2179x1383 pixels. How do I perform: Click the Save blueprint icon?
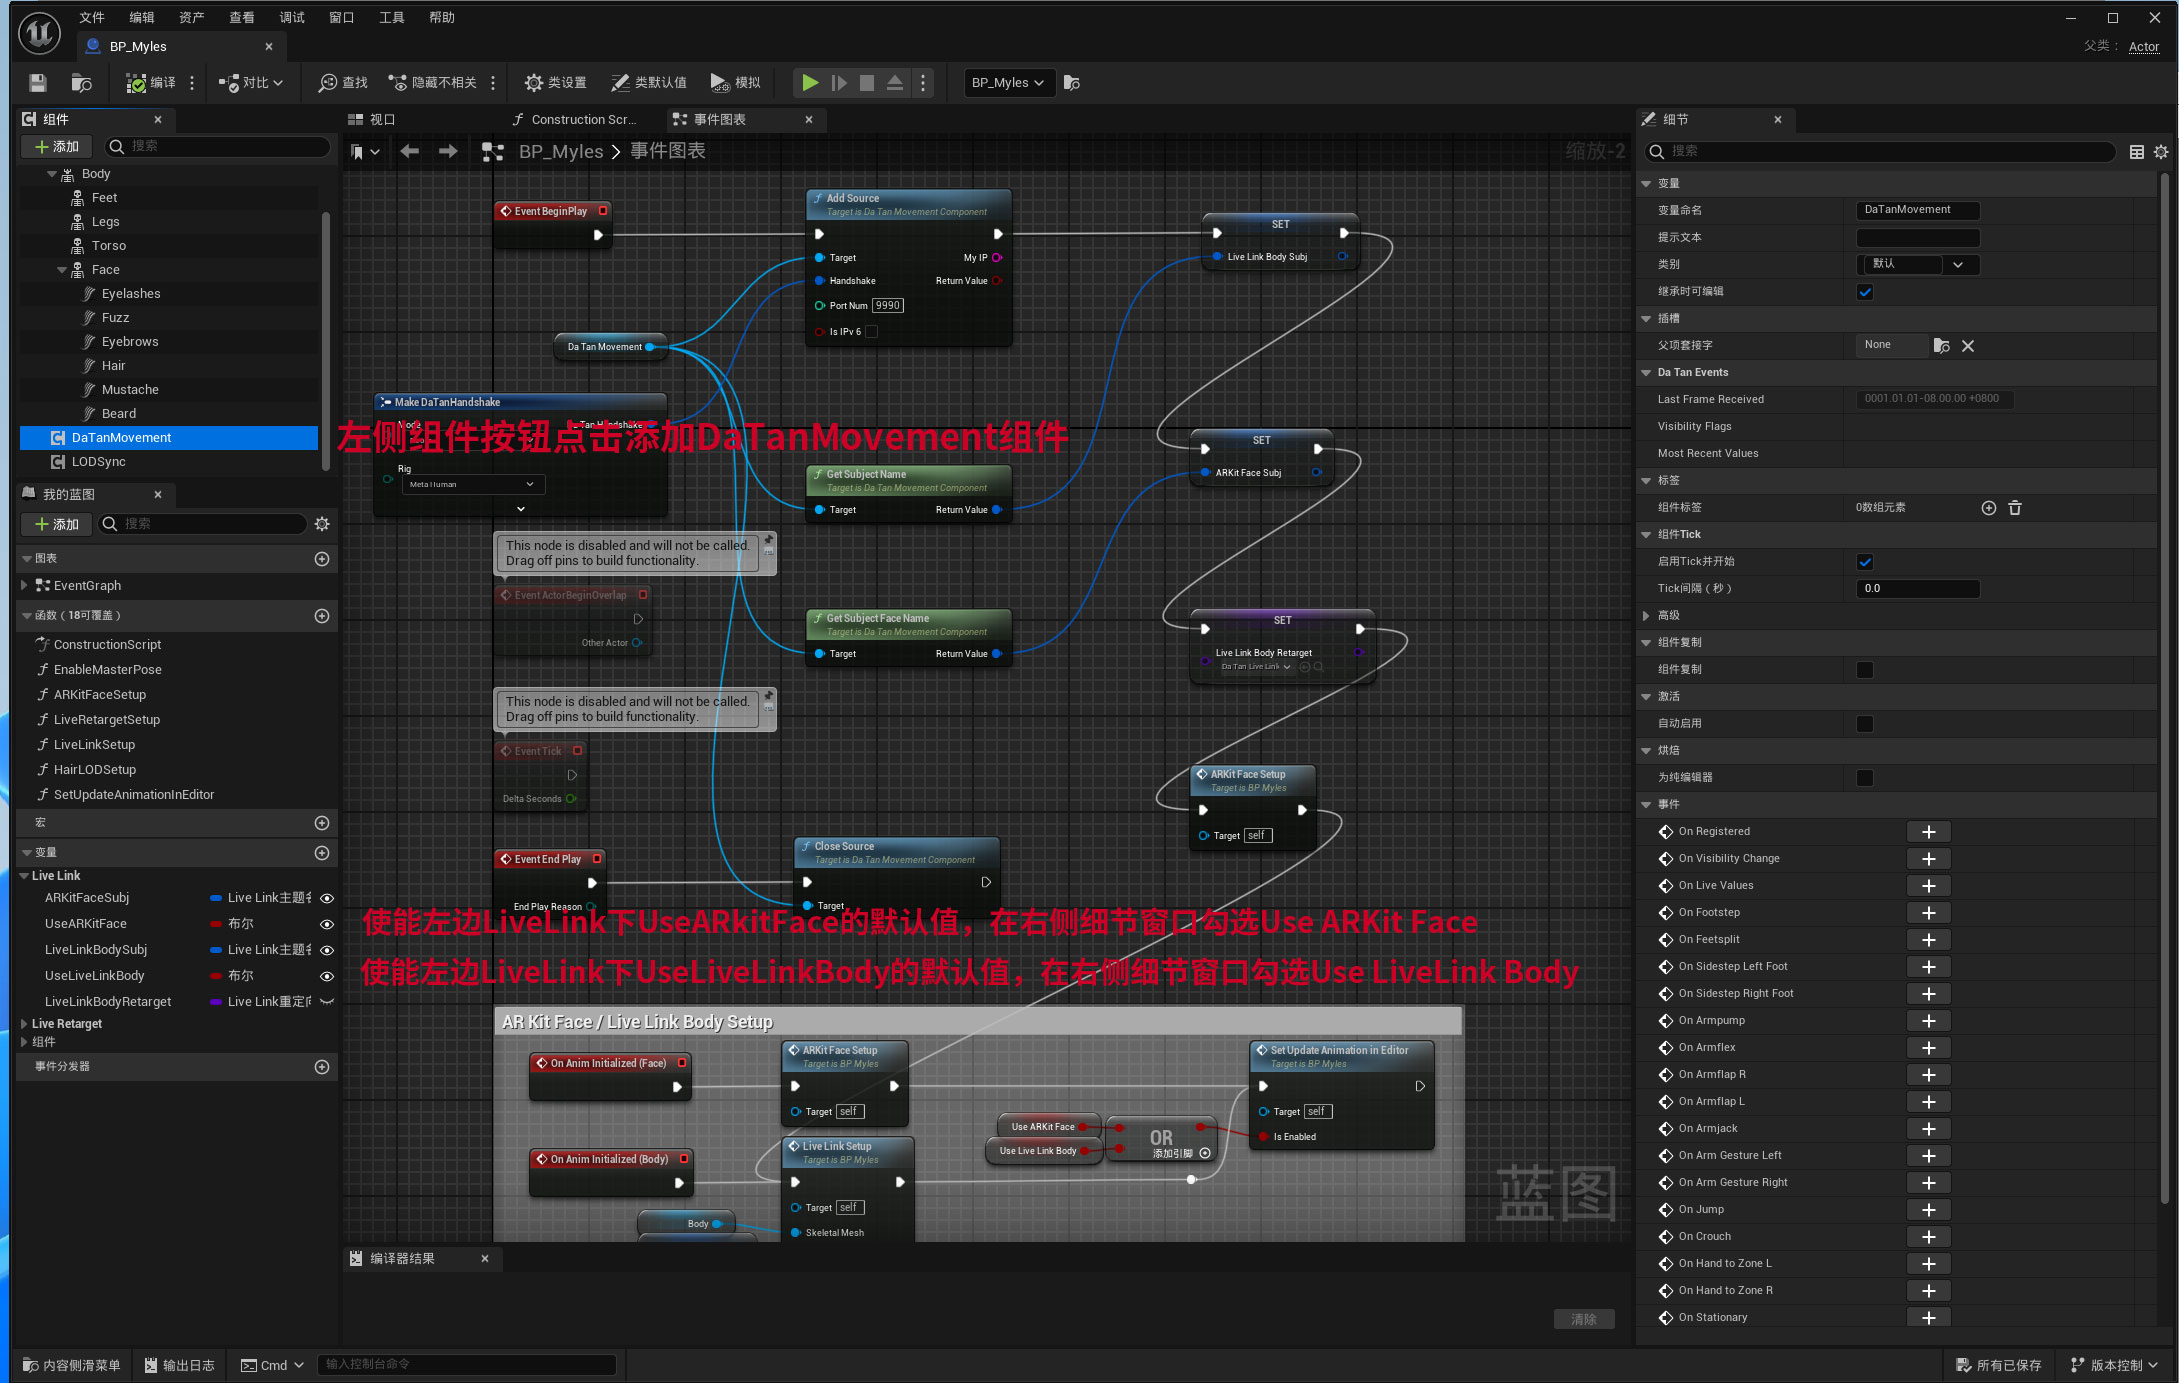38,83
